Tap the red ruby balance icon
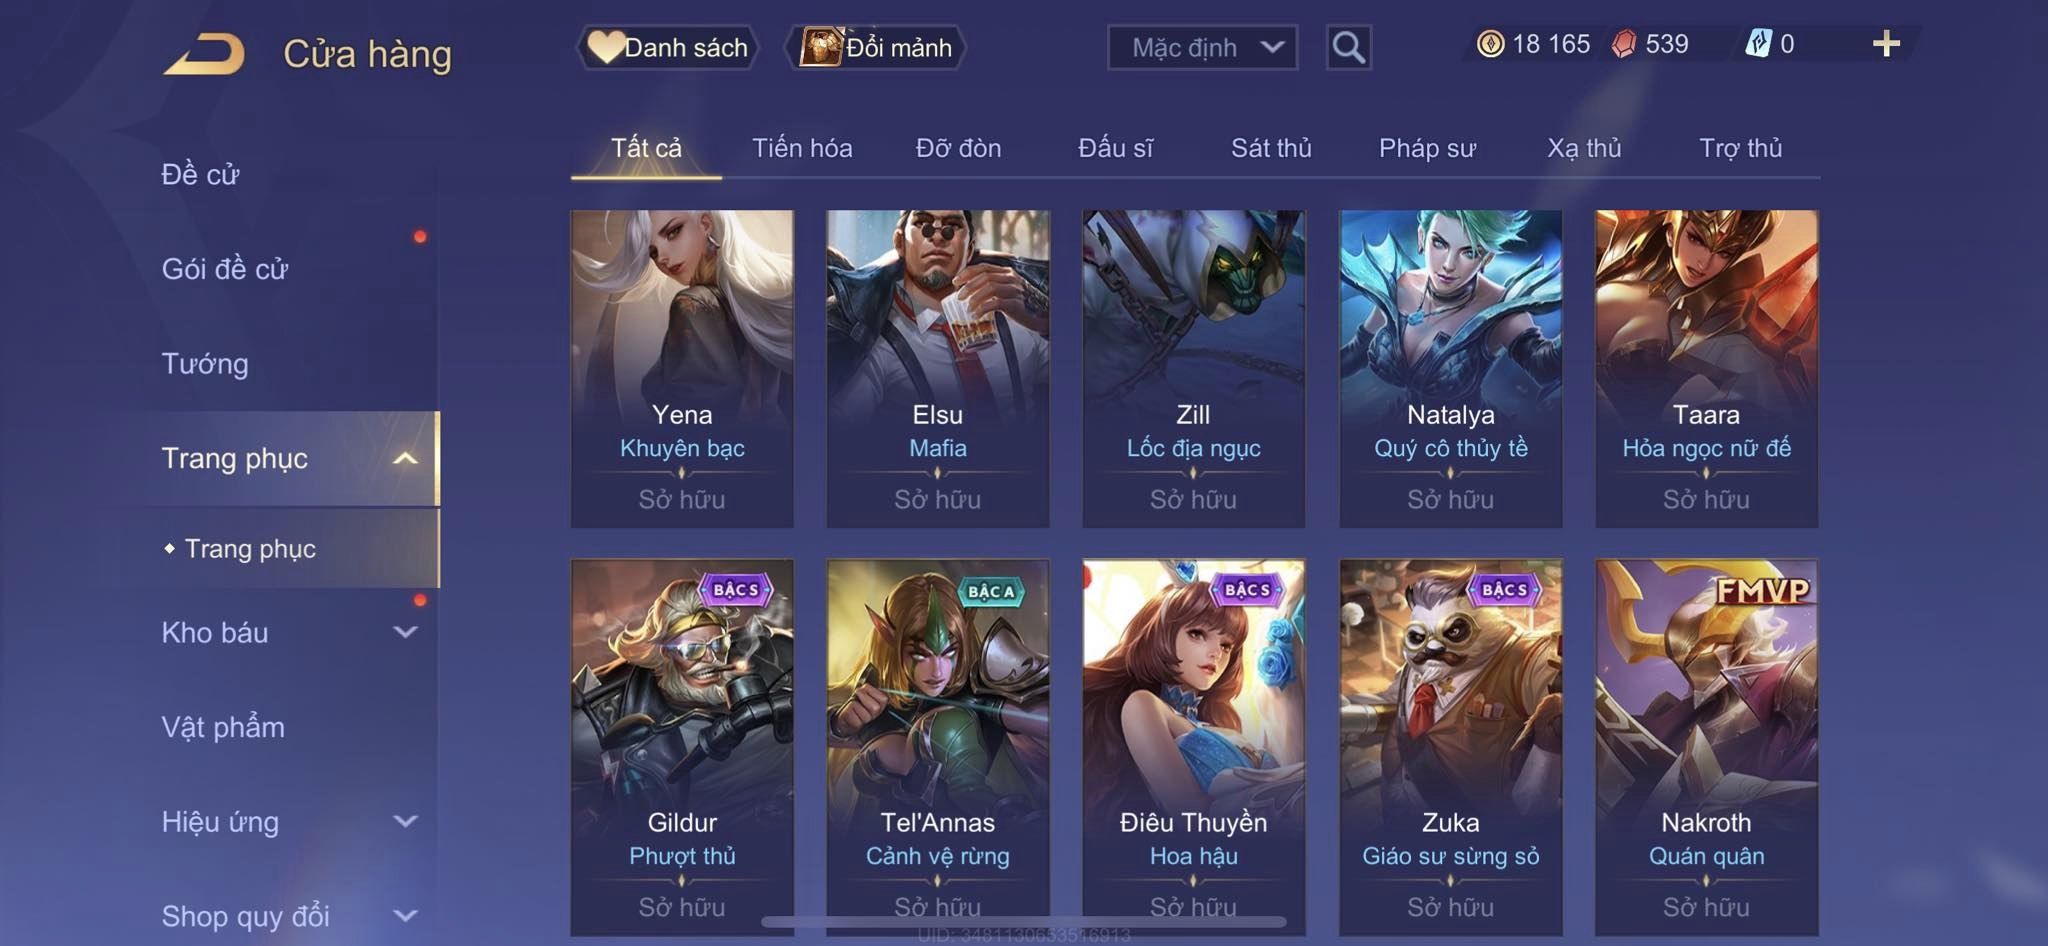2048x946 pixels. tap(1624, 44)
